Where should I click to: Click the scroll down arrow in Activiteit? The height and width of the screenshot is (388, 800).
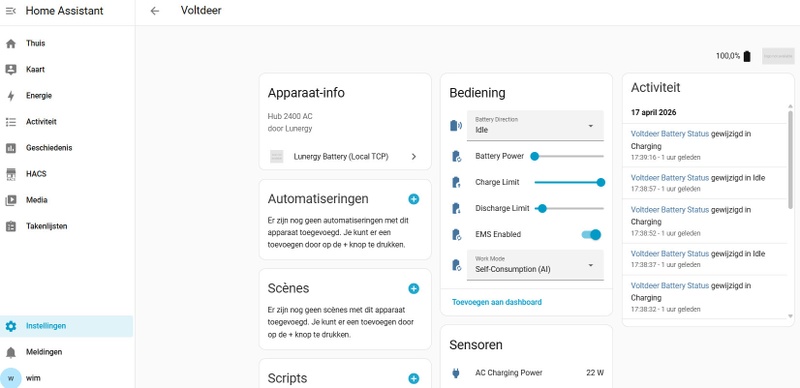coord(790,317)
